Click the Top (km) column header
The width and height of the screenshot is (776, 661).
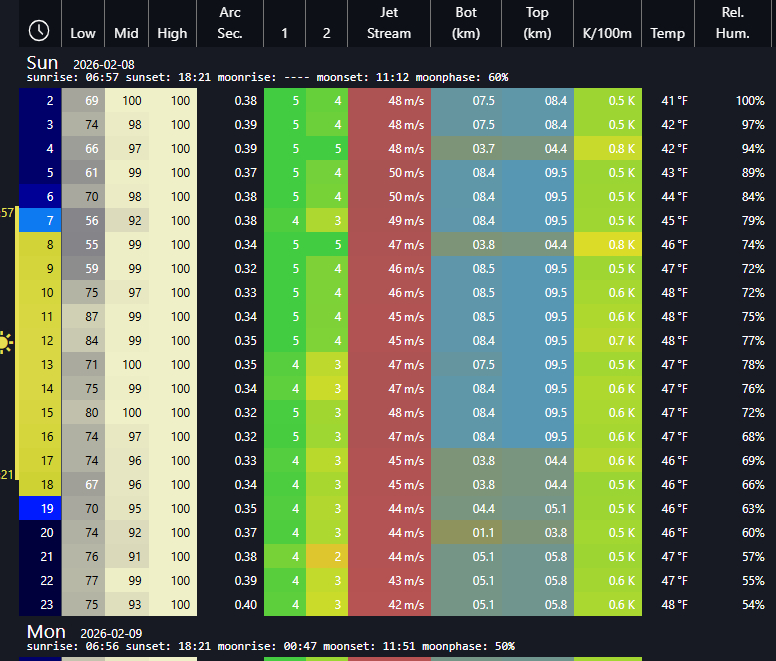tap(537, 23)
